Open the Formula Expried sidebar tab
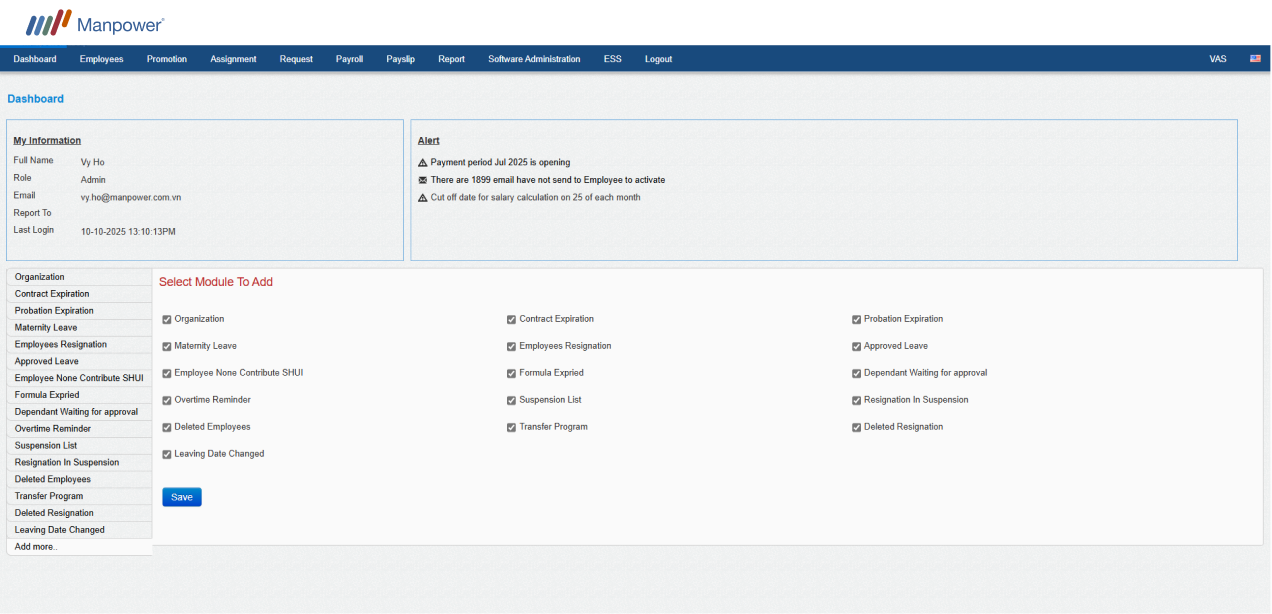 (79, 395)
